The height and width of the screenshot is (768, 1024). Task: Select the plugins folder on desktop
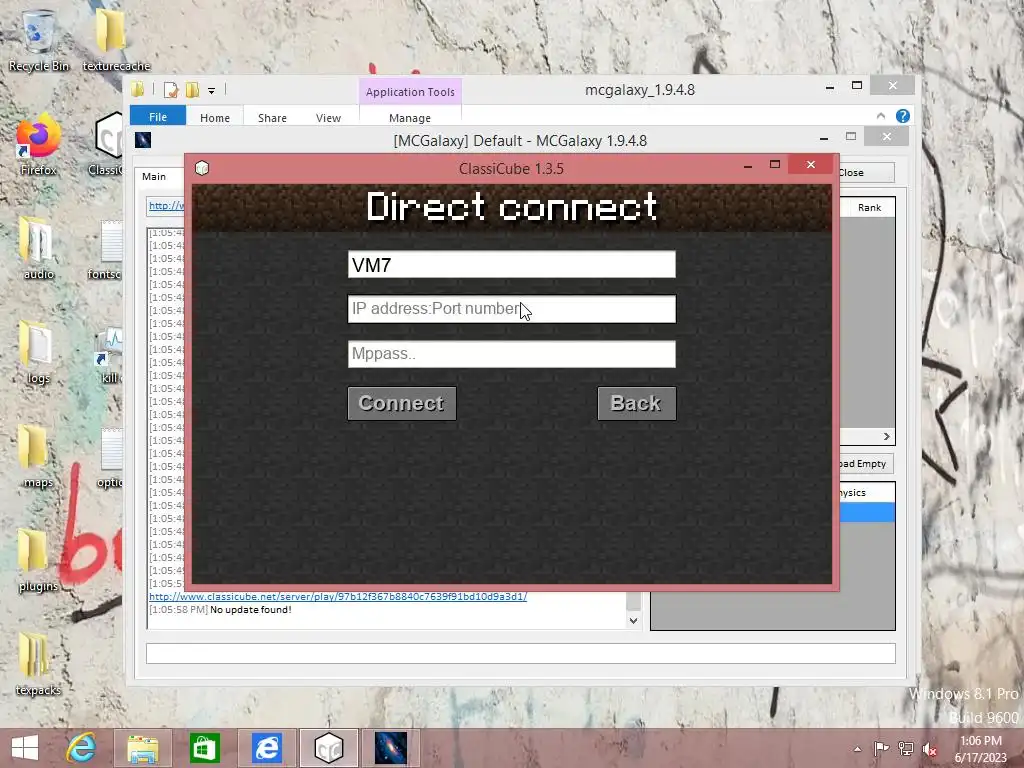pyautogui.click(x=38, y=560)
